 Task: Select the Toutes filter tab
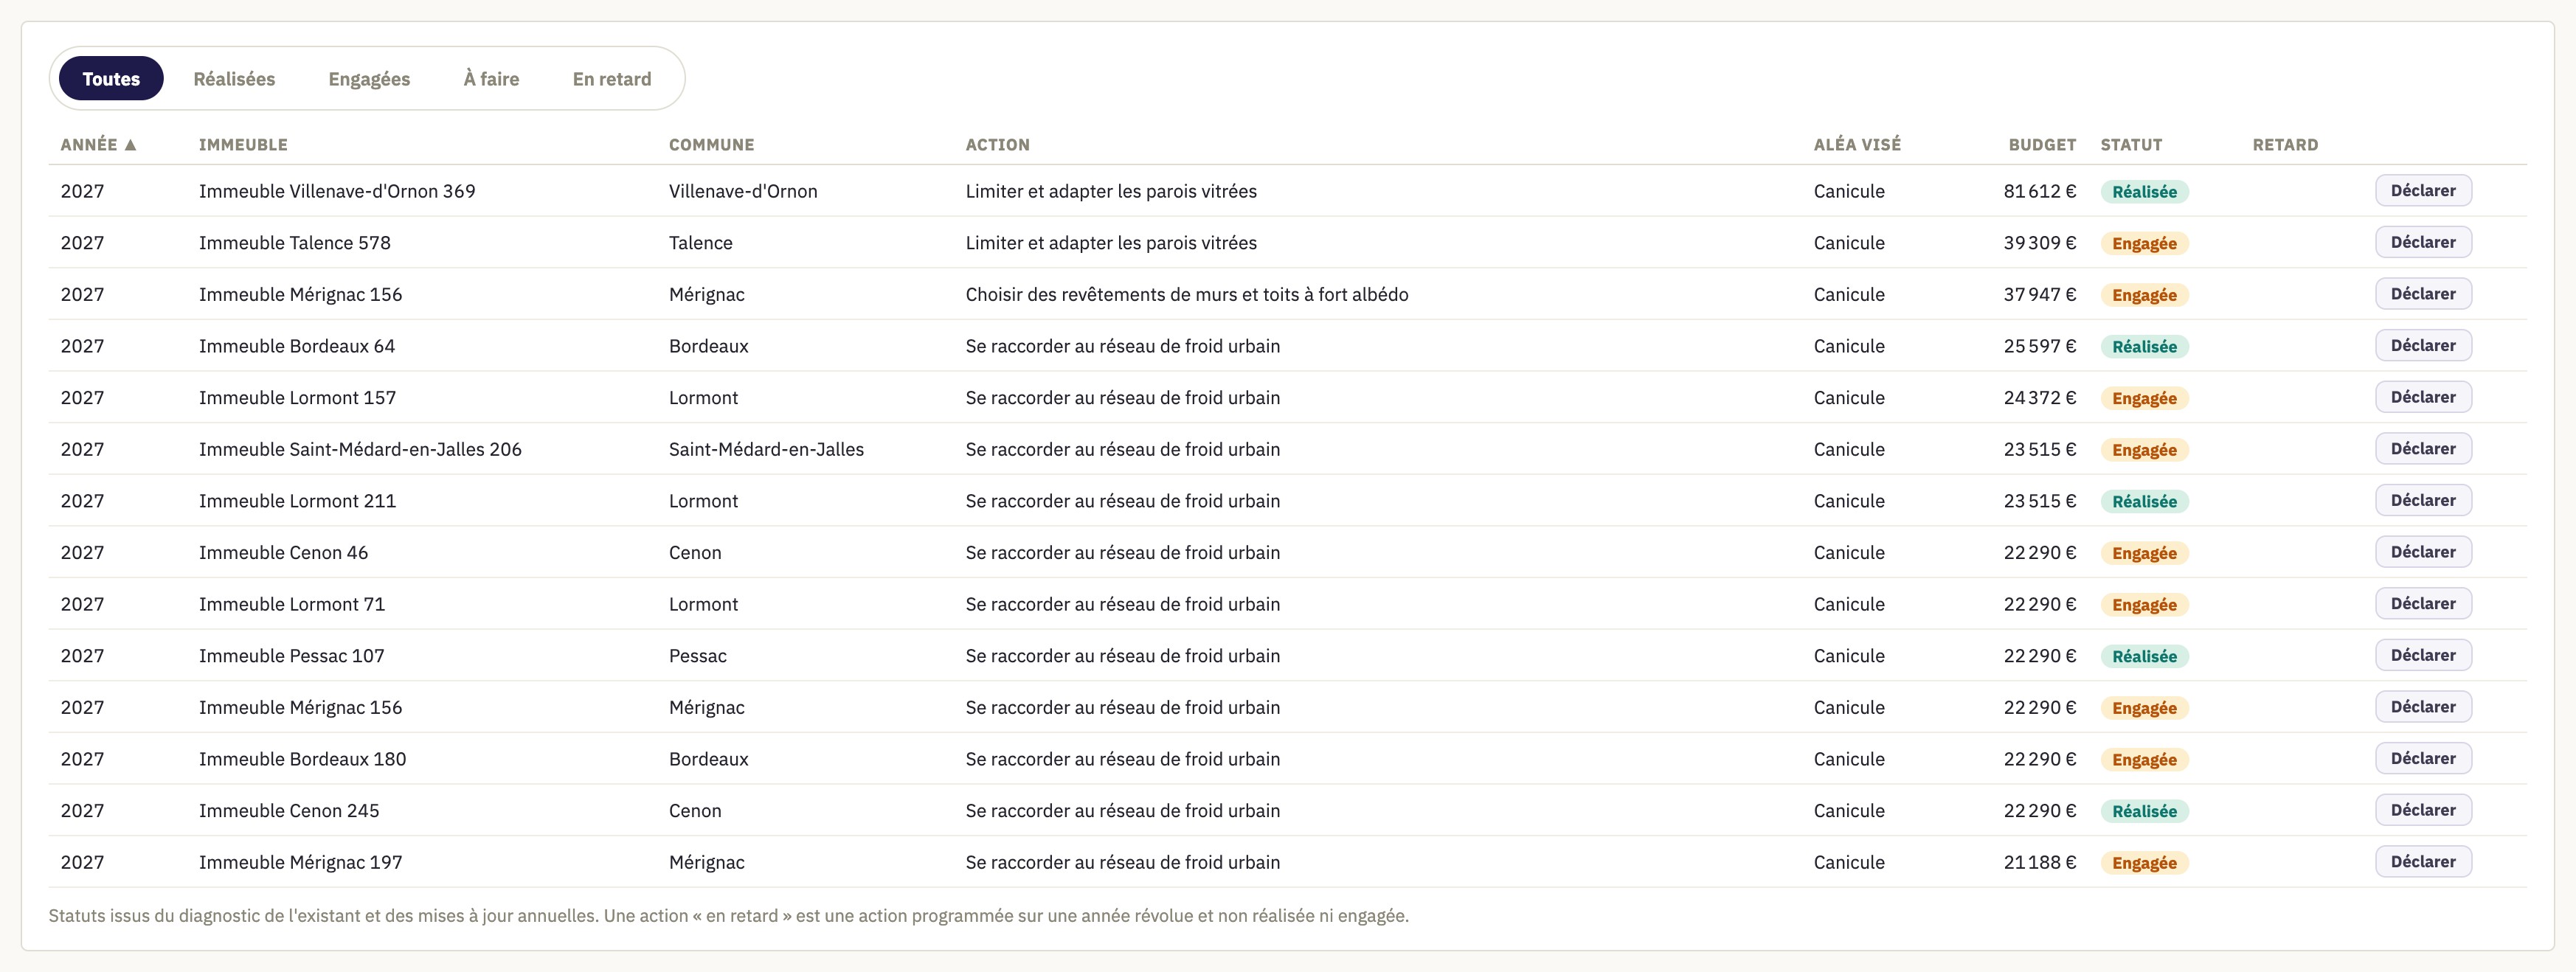[111, 79]
